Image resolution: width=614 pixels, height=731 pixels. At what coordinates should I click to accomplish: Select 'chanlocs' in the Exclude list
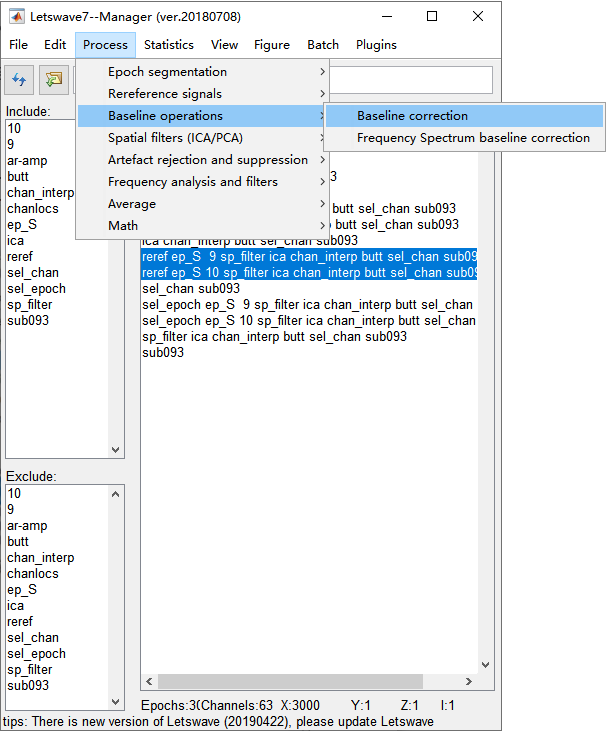(x=33, y=574)
